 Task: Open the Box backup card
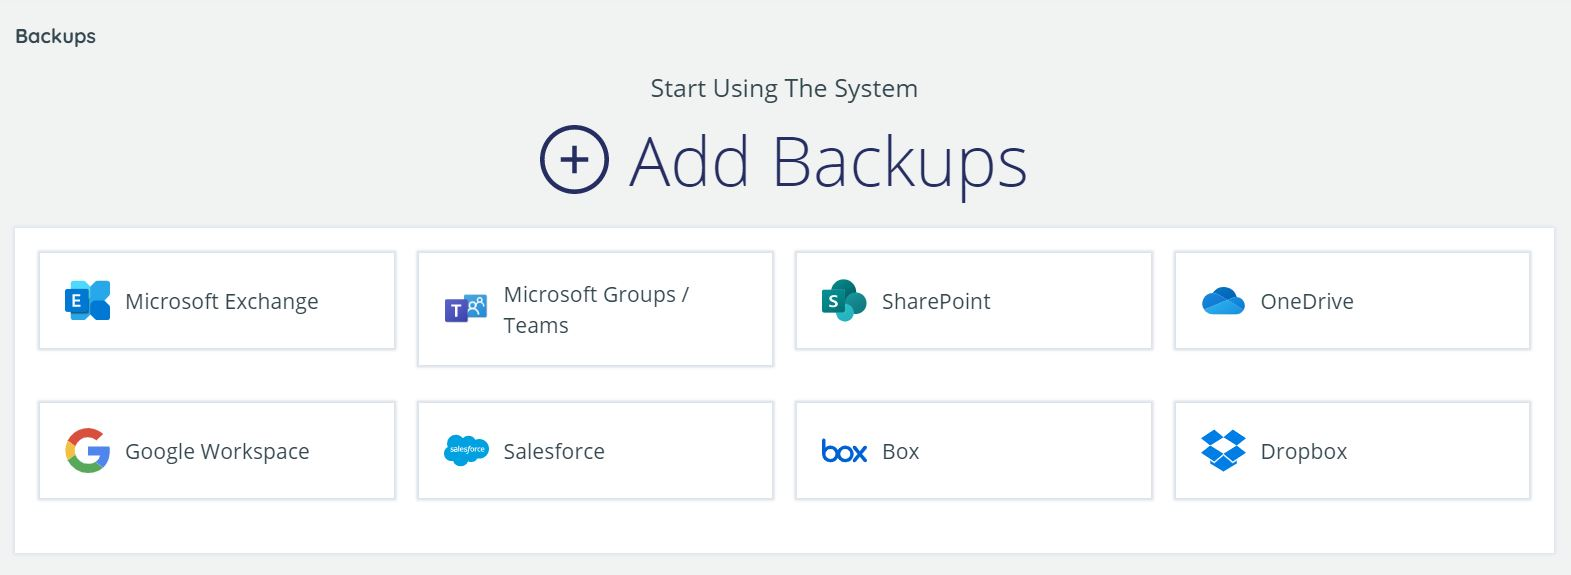coord(974,451)
